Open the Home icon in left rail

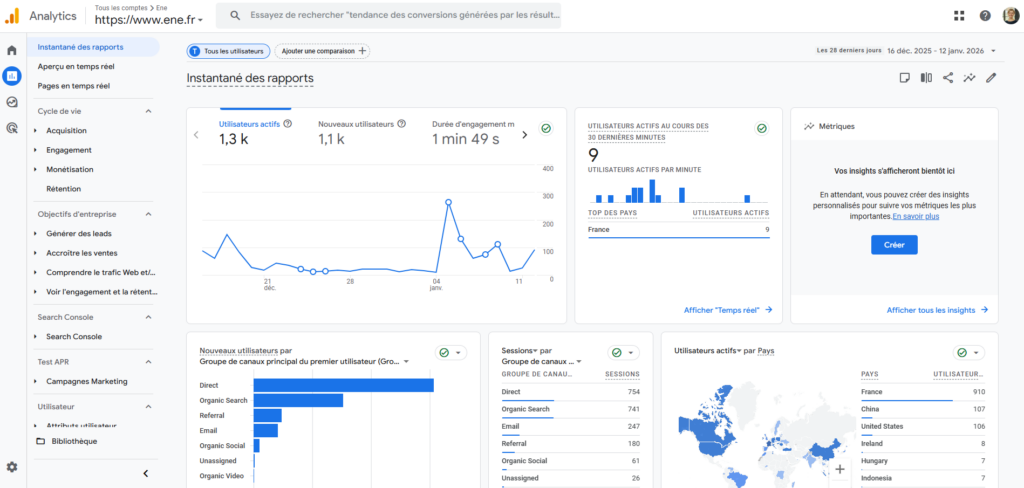click(x=12, y=50)
